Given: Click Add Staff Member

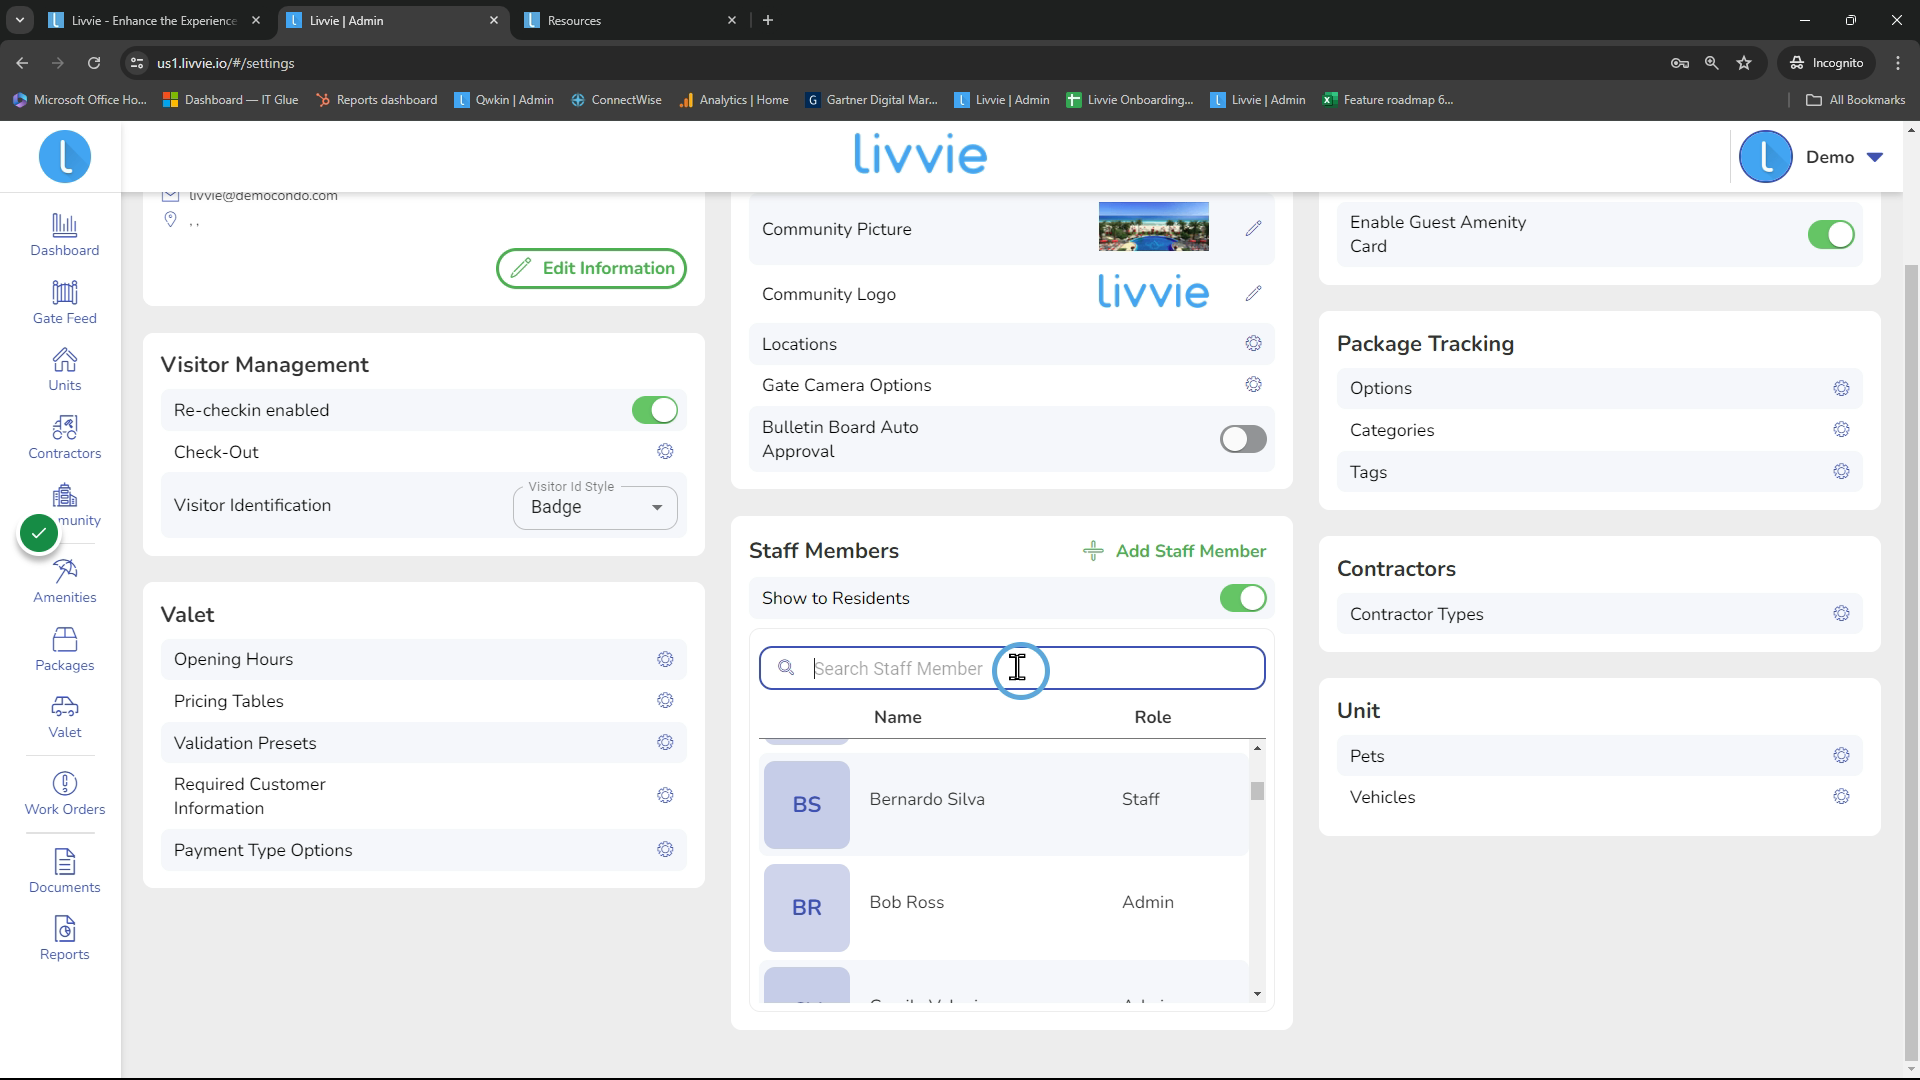Looking at the screenshot, I should 1174,551.
